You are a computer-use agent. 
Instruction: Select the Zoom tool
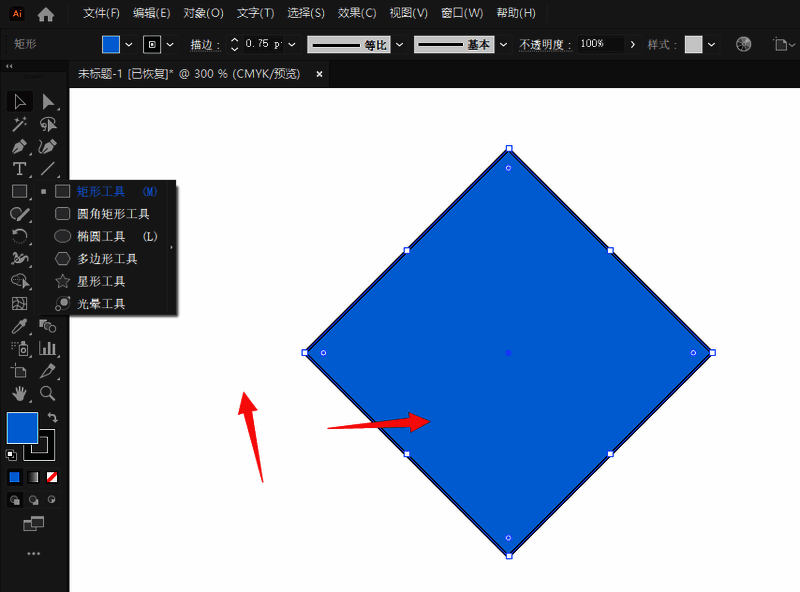47,393
